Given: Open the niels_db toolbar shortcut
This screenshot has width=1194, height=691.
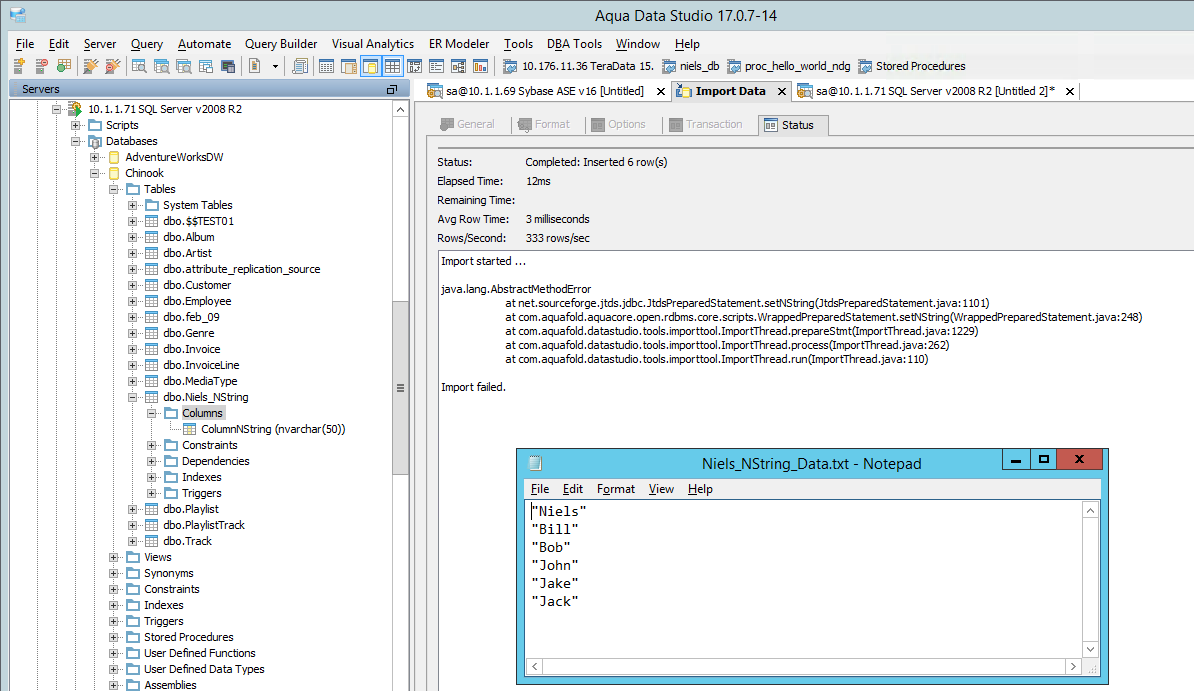Looking at the screenshot, I should 691,66.
